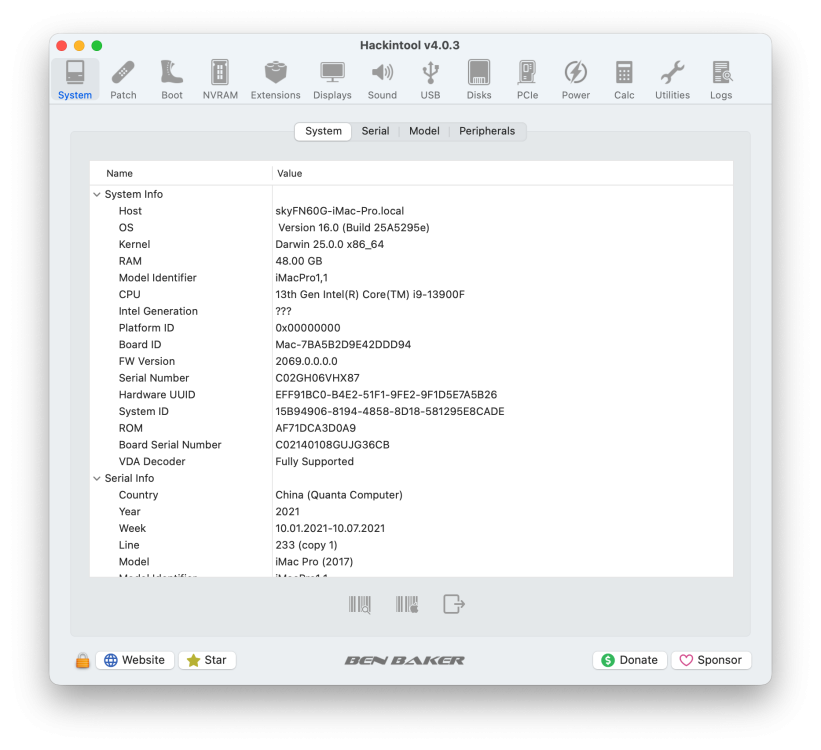The image size is (821, 750).
Task: Click the Value column header
Action: pyautogui.click(x=503, y=173)
